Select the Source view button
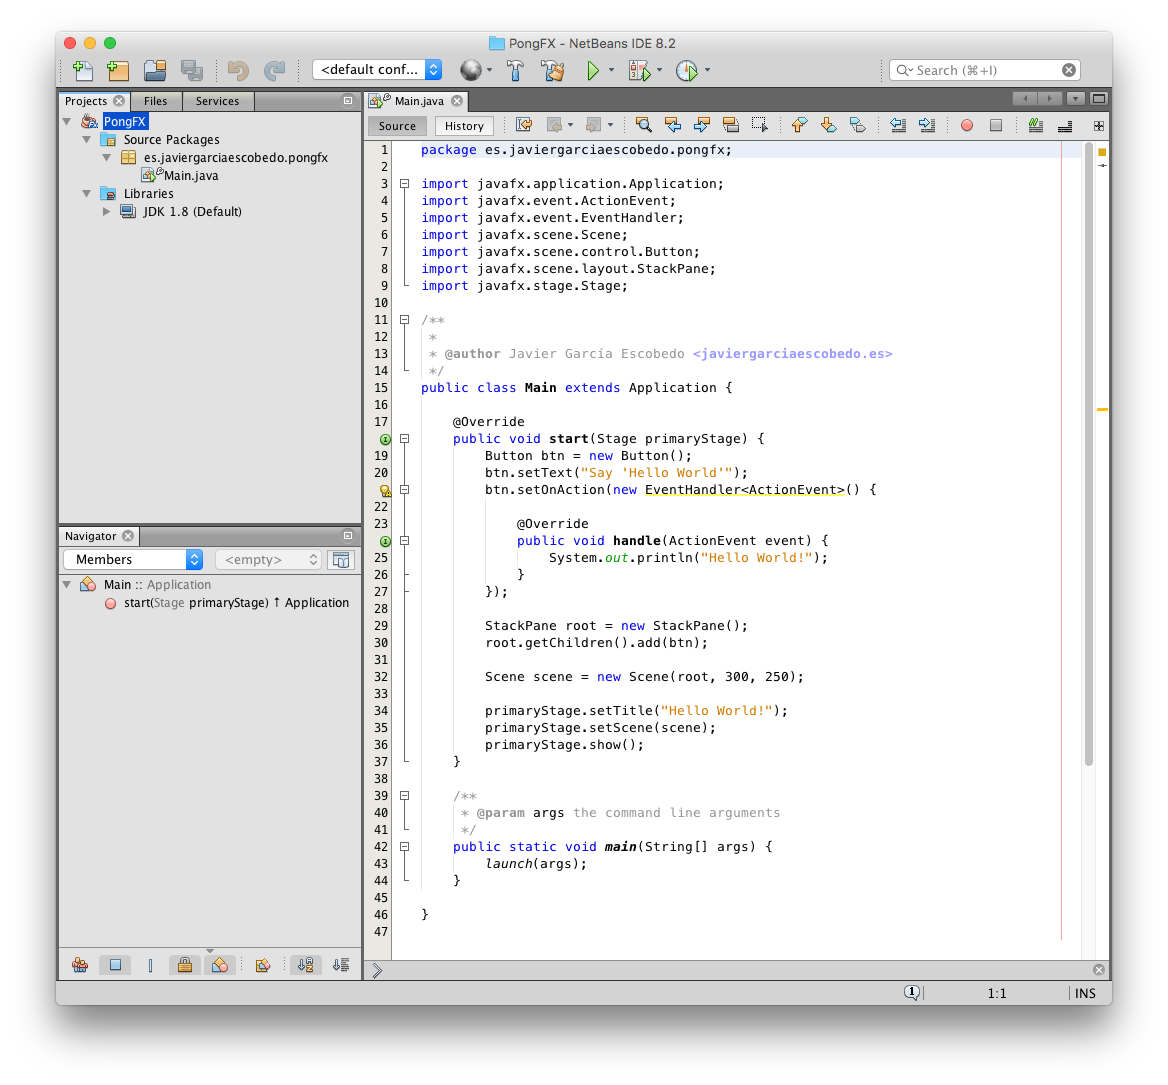Image resolution: width=1168 pixels, height=1085 pixels. (x=396, y=125)
